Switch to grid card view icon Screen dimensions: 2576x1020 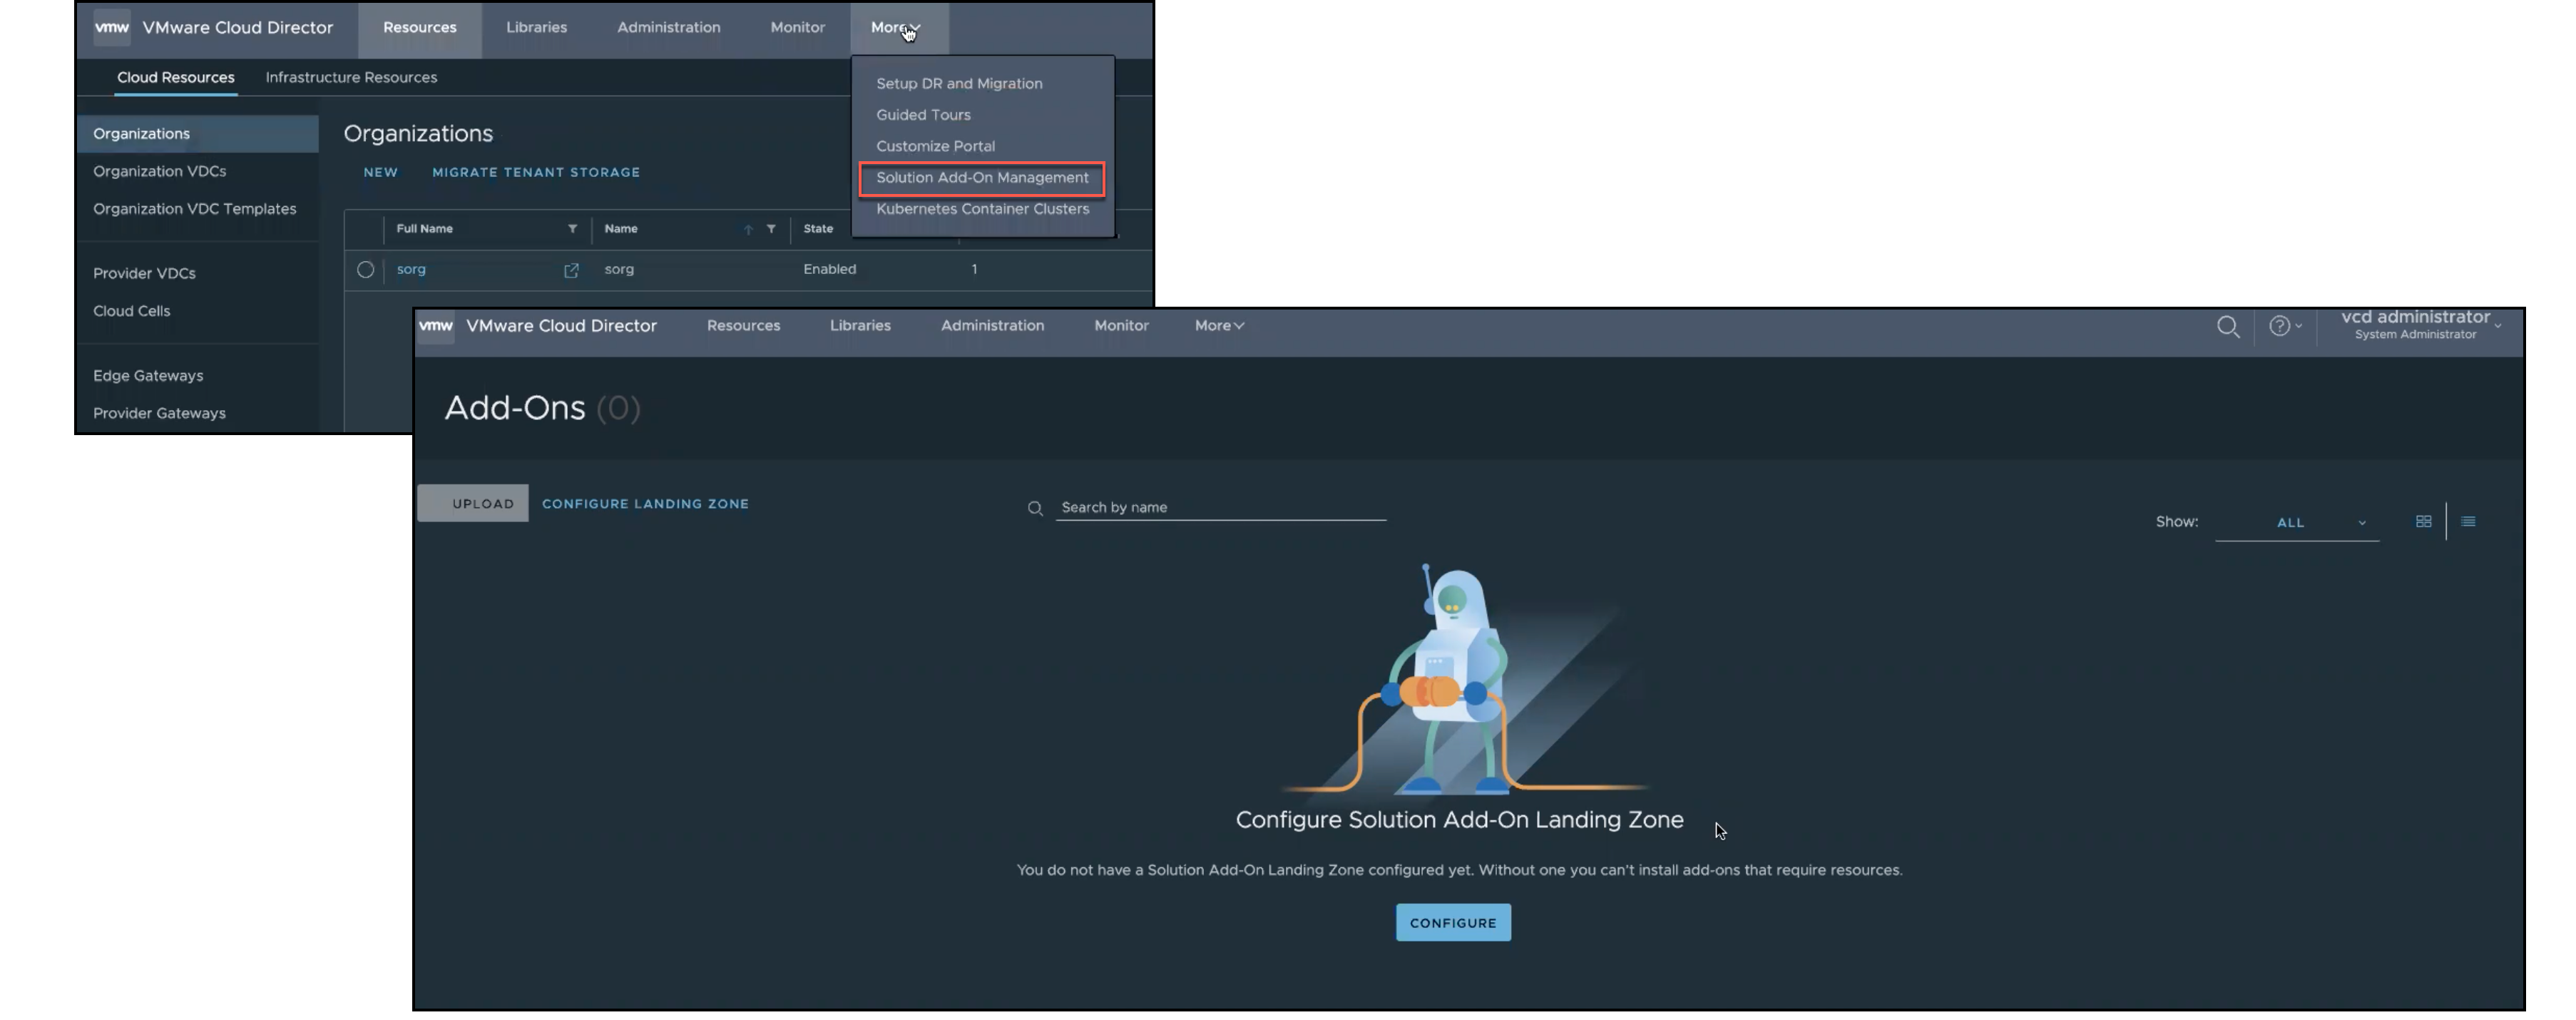(2423, 521)
